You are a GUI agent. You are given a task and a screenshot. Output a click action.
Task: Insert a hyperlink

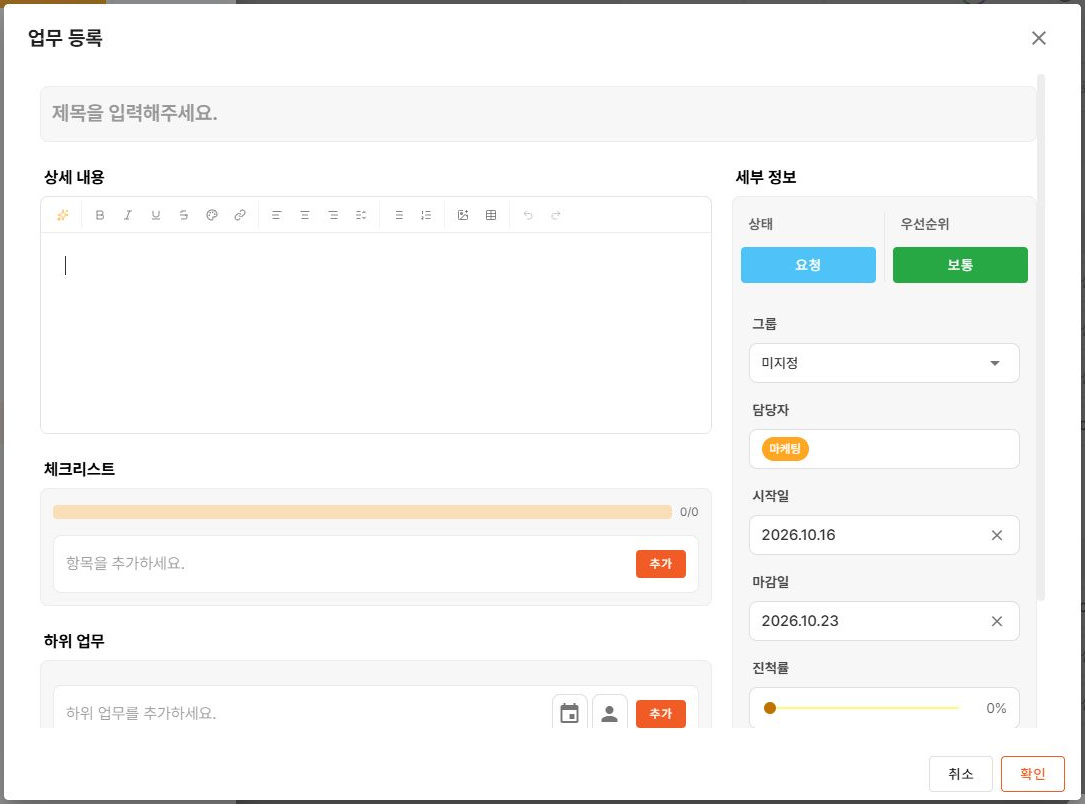pyautogui.click(x=240, y=215)
